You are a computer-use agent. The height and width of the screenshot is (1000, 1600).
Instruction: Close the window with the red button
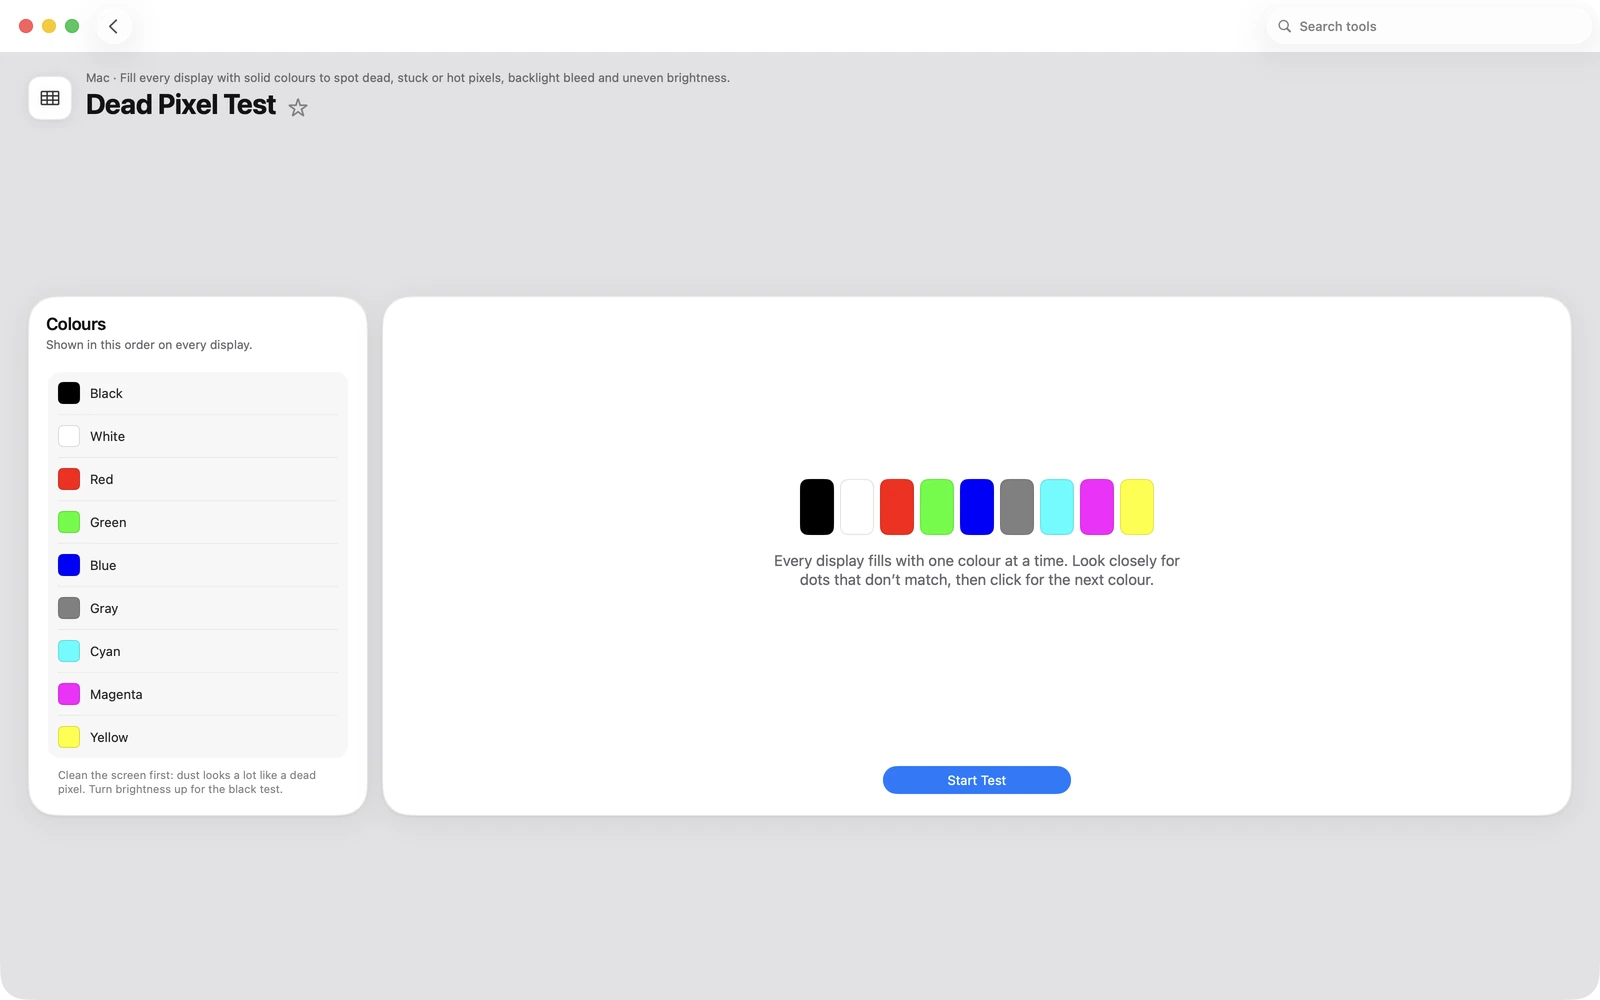click(x=26, y=26)
